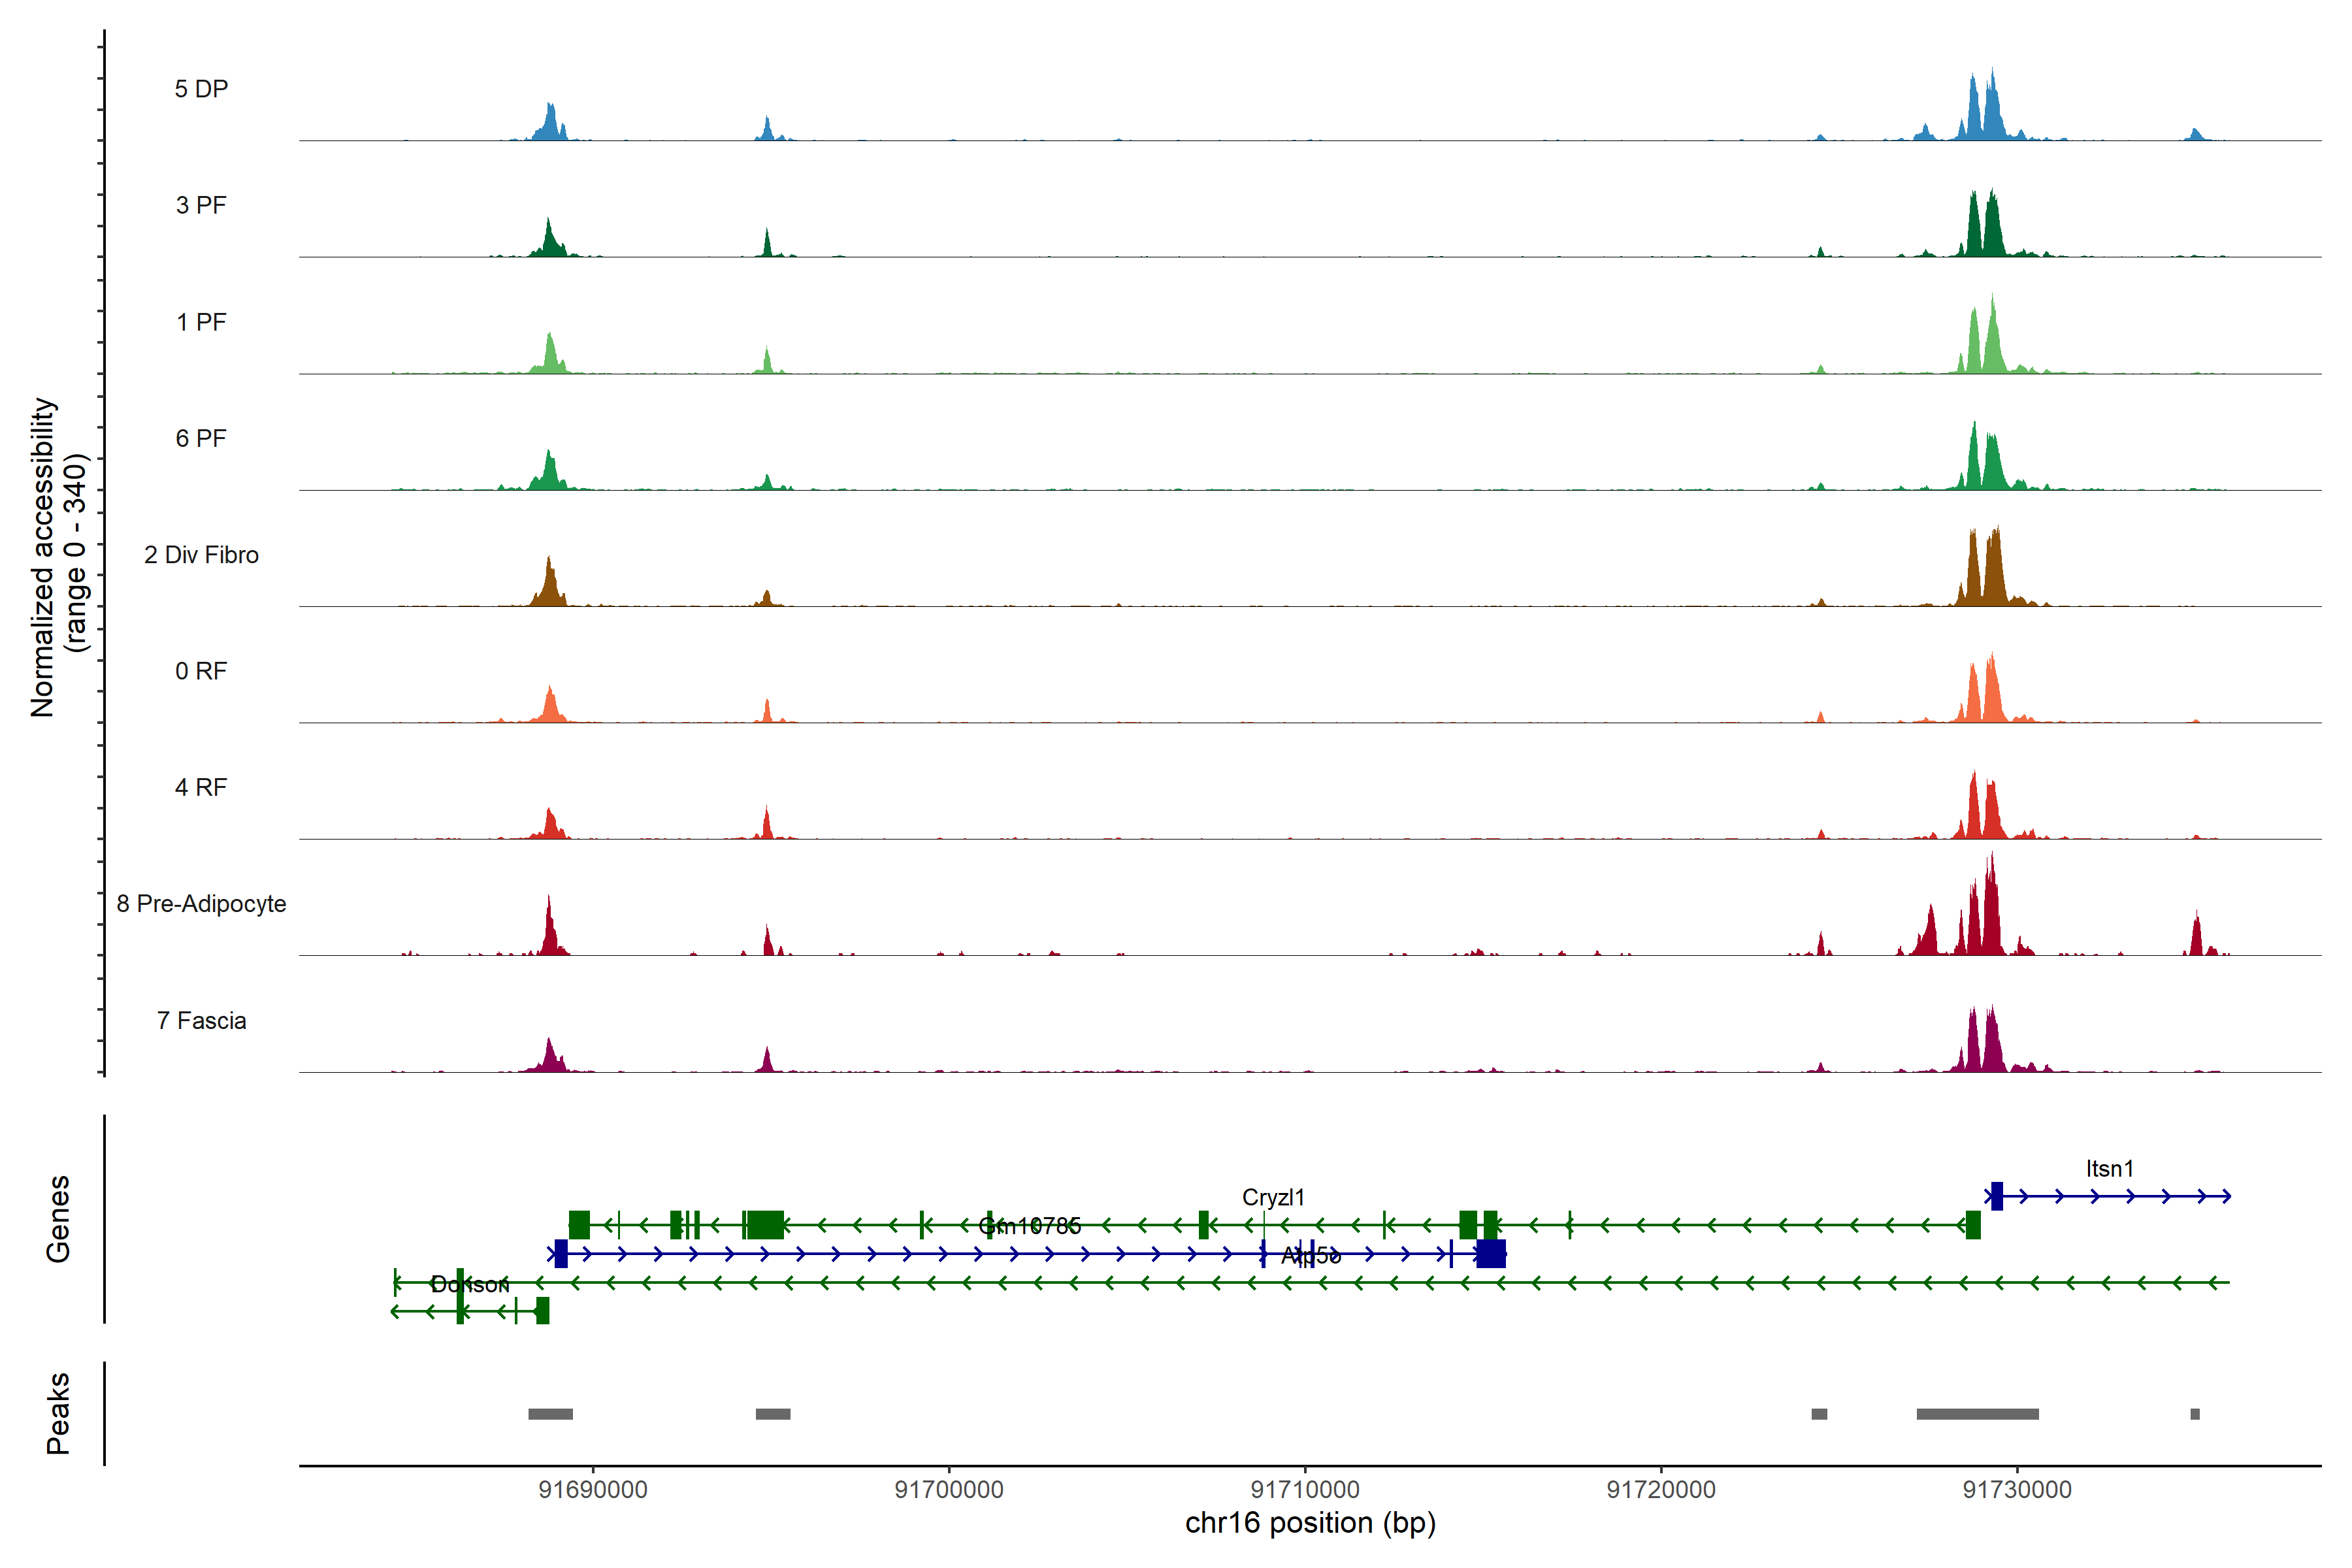Click the Peaks panel label
The width and height of the screenshot is (2352, 1568).
pyautogui.click(x=58, y=1413)
